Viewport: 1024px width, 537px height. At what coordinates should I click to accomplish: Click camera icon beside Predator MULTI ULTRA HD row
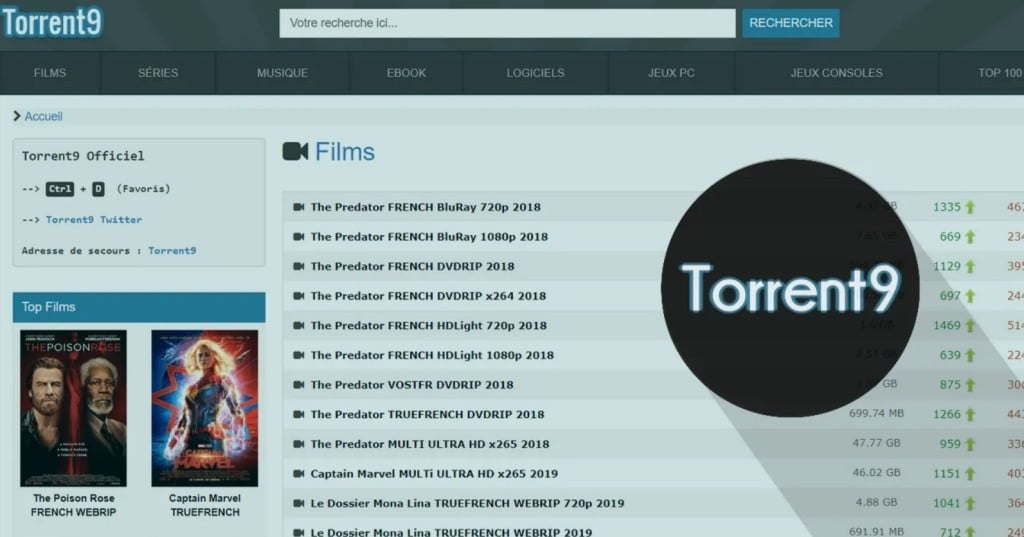298,444
